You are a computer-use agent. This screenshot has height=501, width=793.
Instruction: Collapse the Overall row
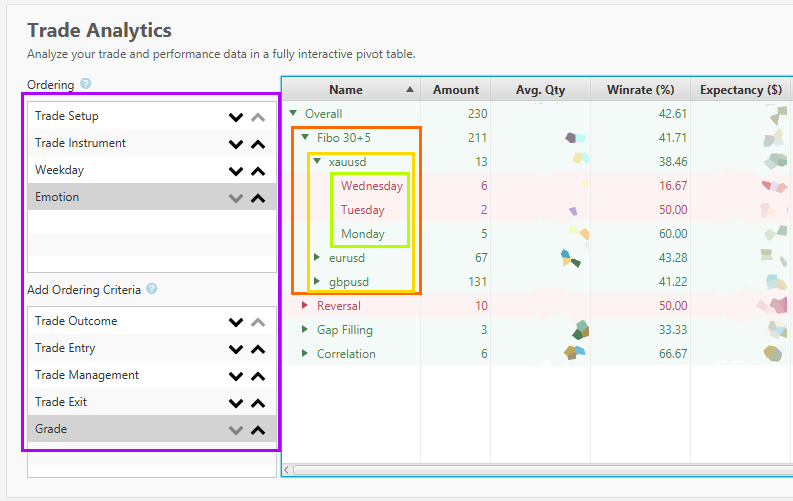(293, 113)
